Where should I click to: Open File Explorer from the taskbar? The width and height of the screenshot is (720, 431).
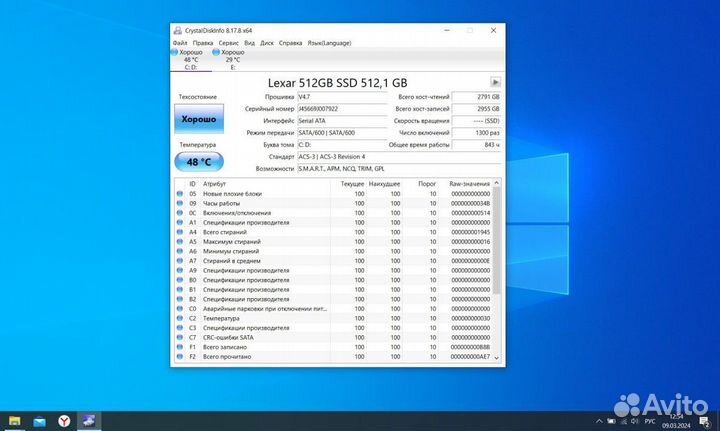(14, 421)
